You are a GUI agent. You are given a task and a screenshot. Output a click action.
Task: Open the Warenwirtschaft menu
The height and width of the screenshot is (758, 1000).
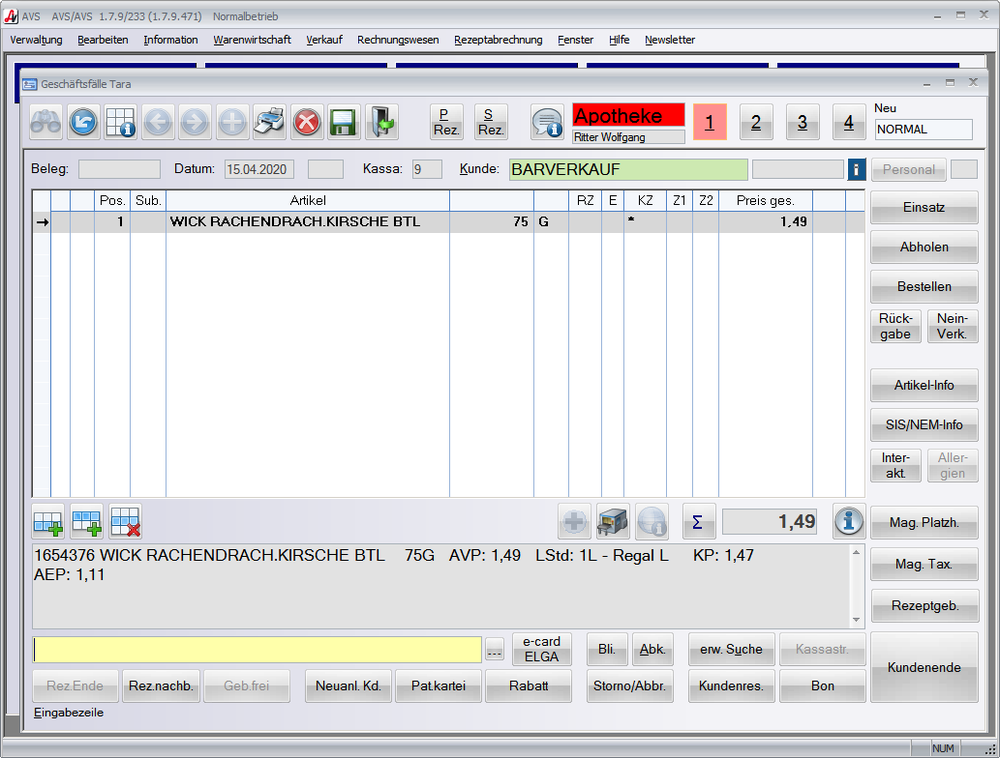252,40
